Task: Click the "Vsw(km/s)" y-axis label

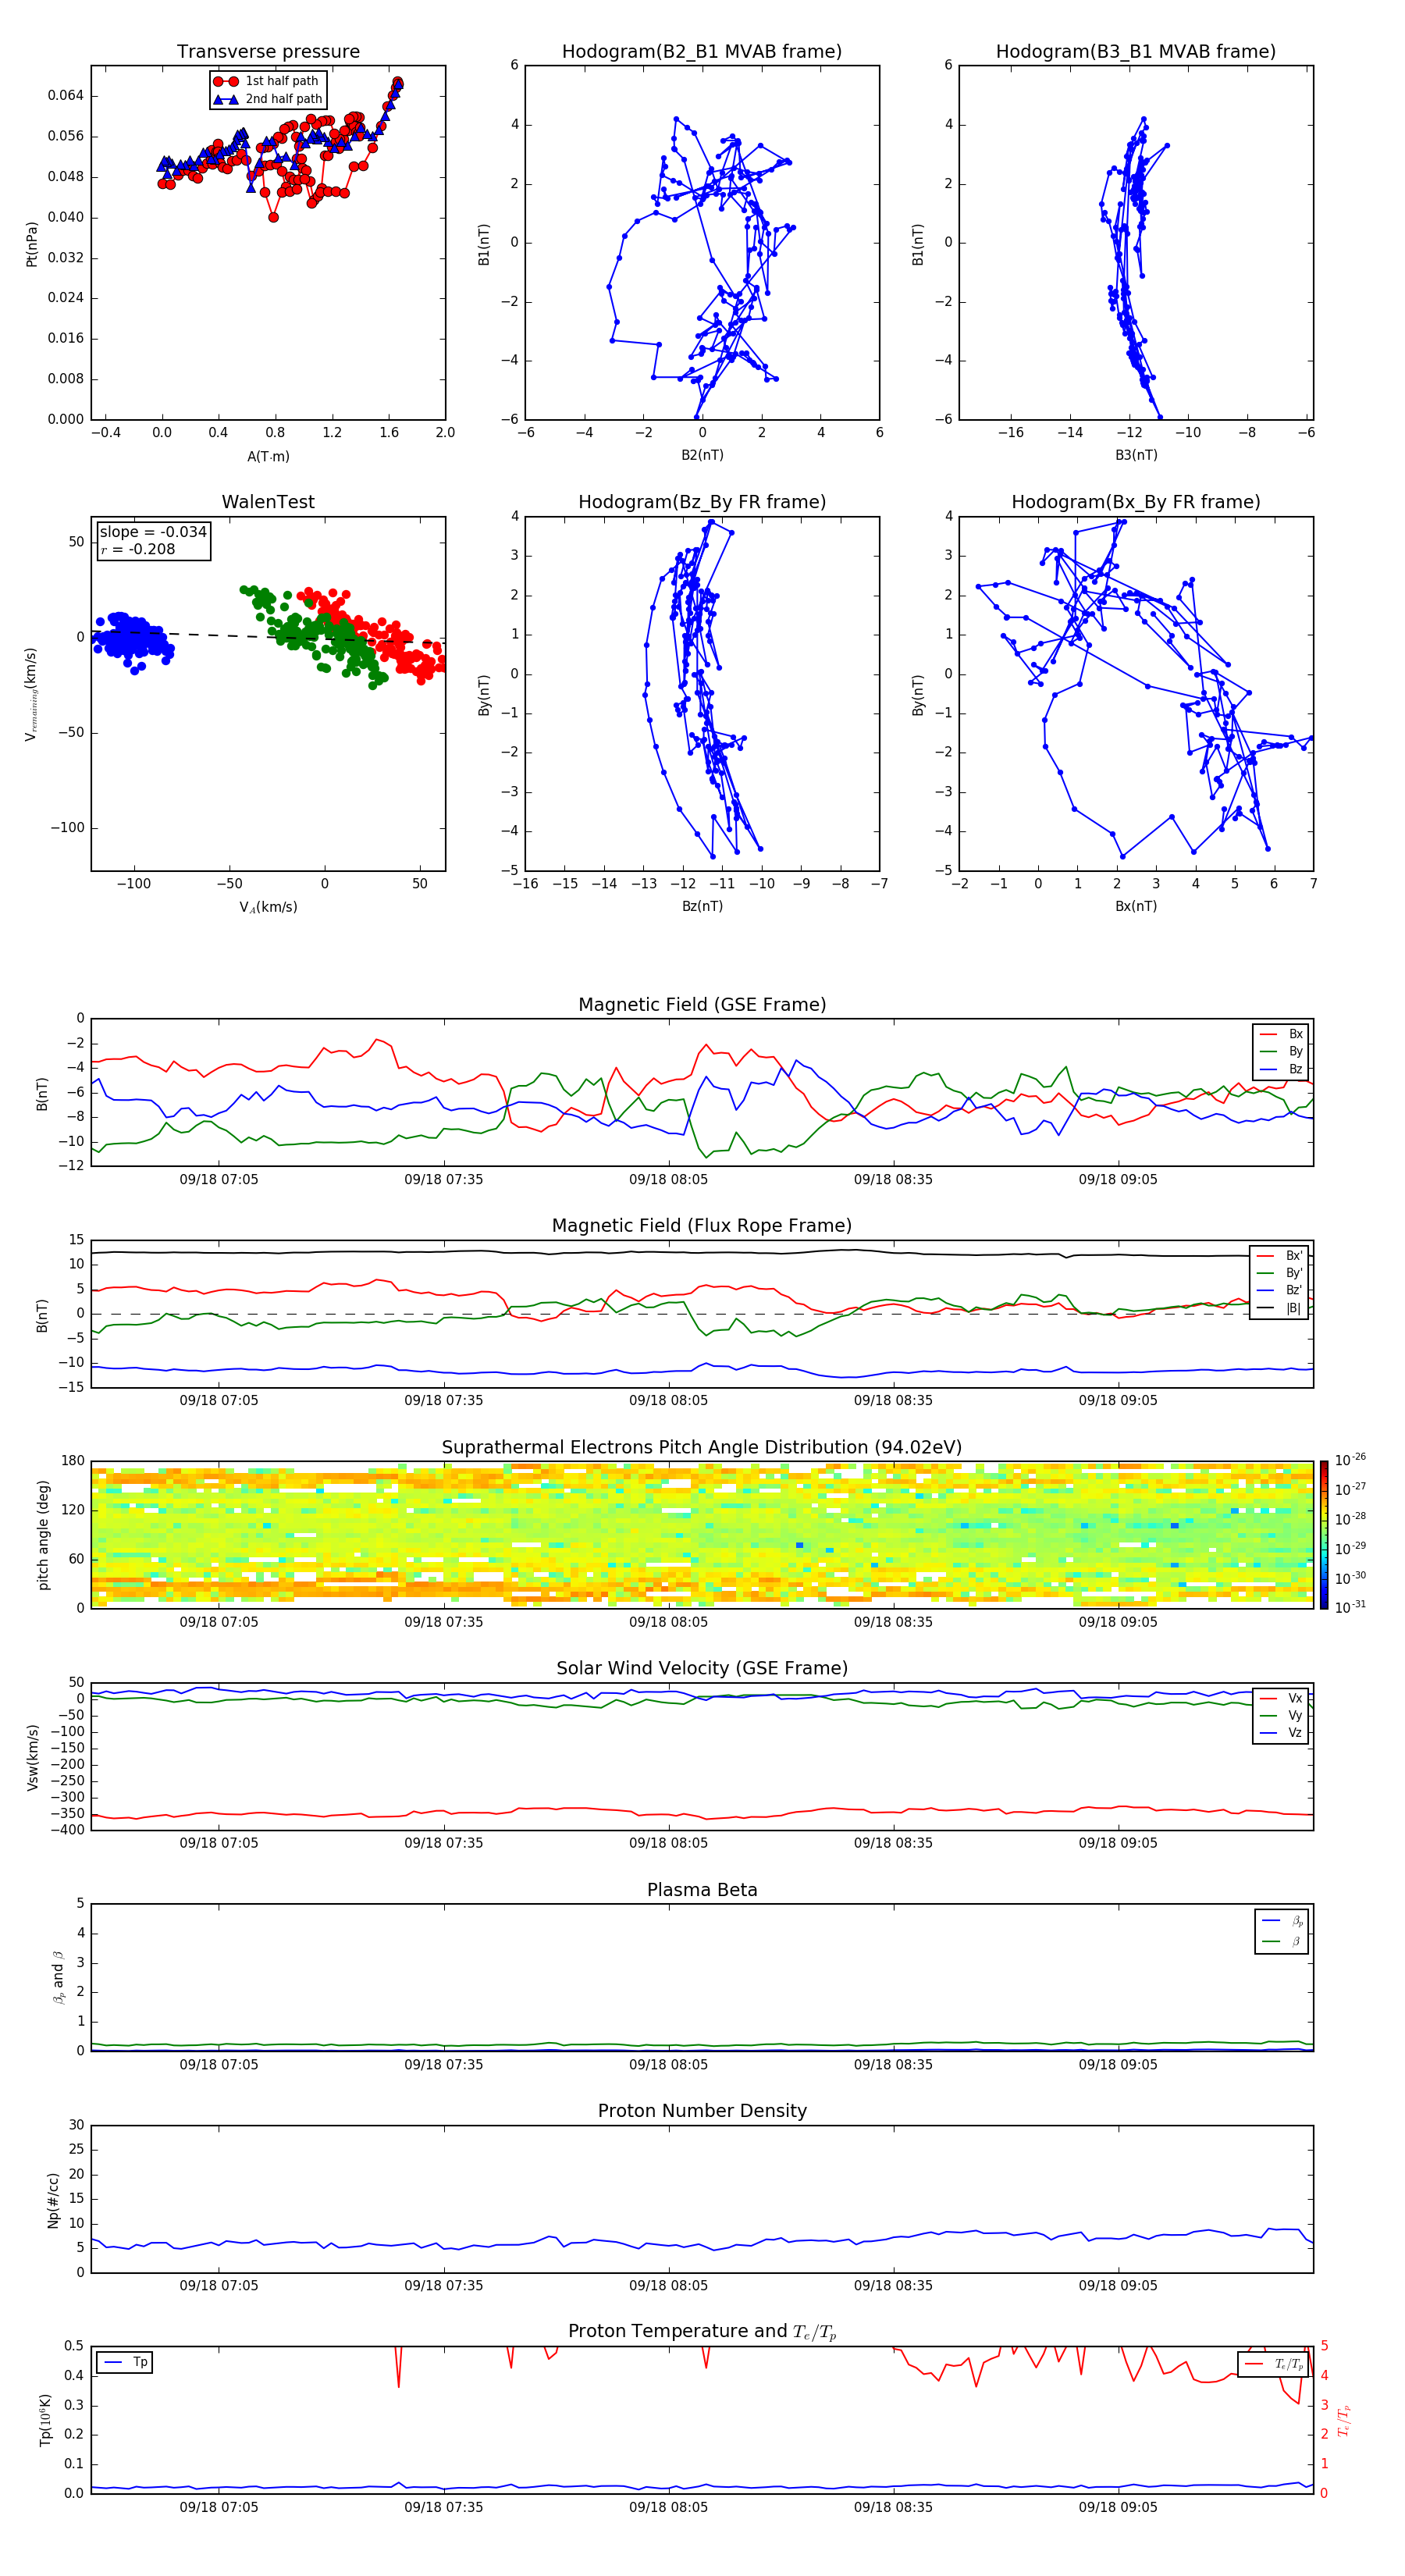Action: [x=32, y=1757]
